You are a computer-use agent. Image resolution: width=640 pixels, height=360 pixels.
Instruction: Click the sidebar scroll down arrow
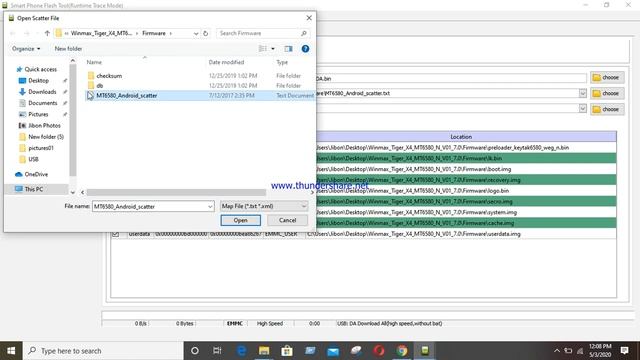(x=73, y=192)
